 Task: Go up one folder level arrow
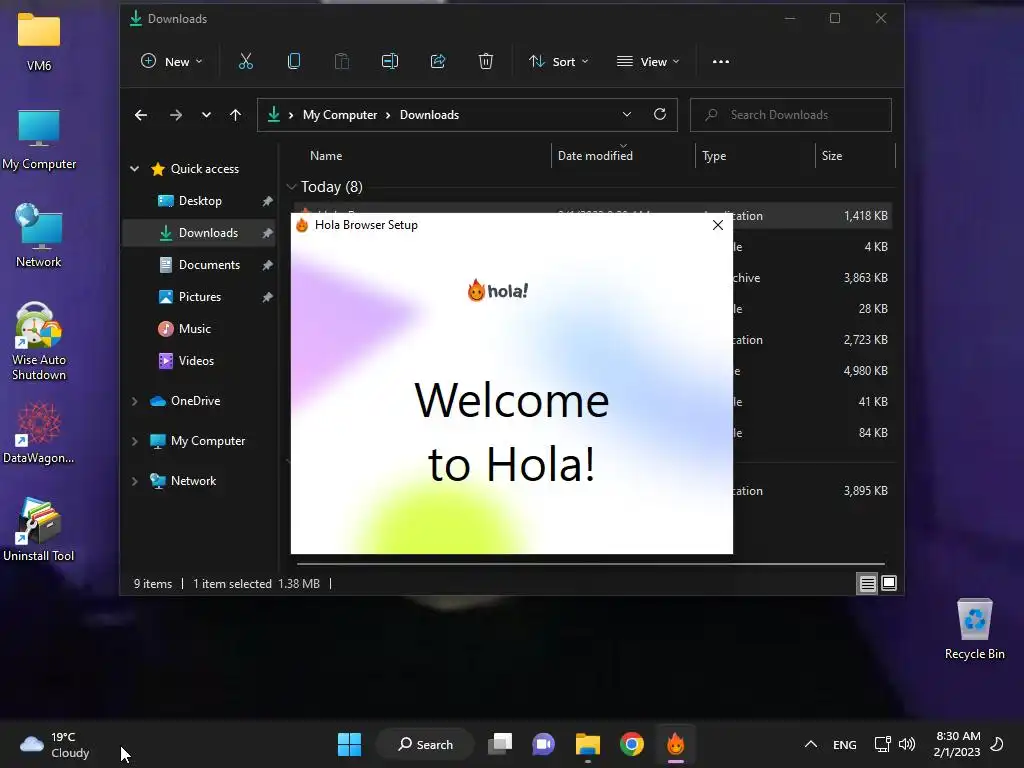click(236, 115)
